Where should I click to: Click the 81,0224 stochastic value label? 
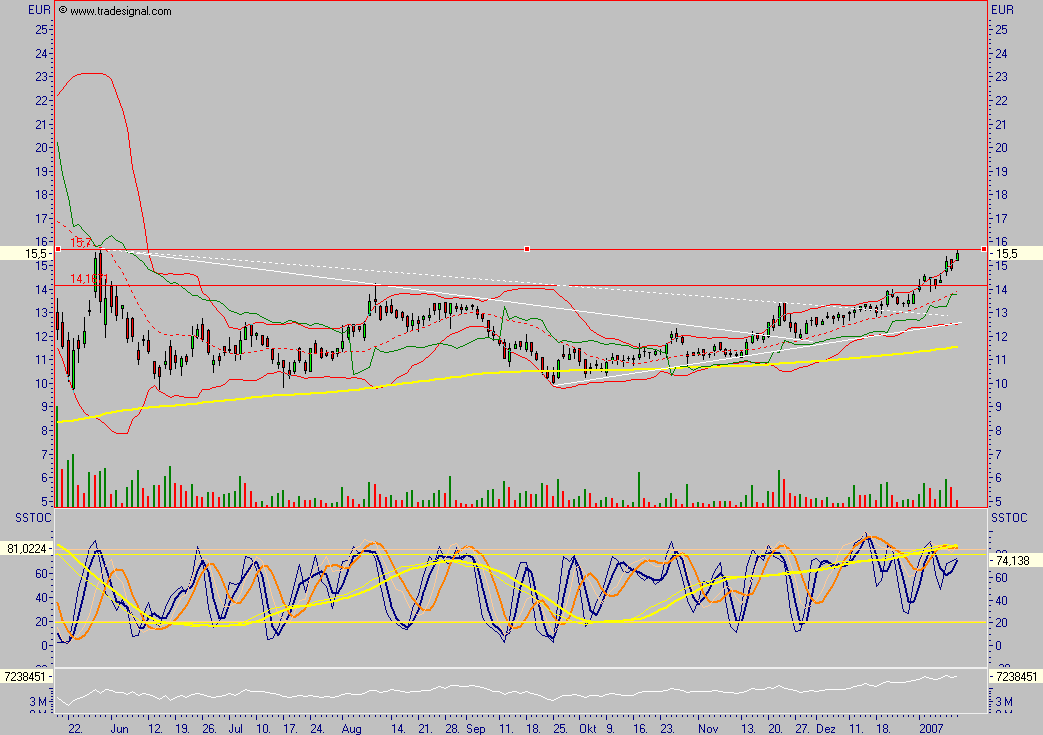[26, 548]
